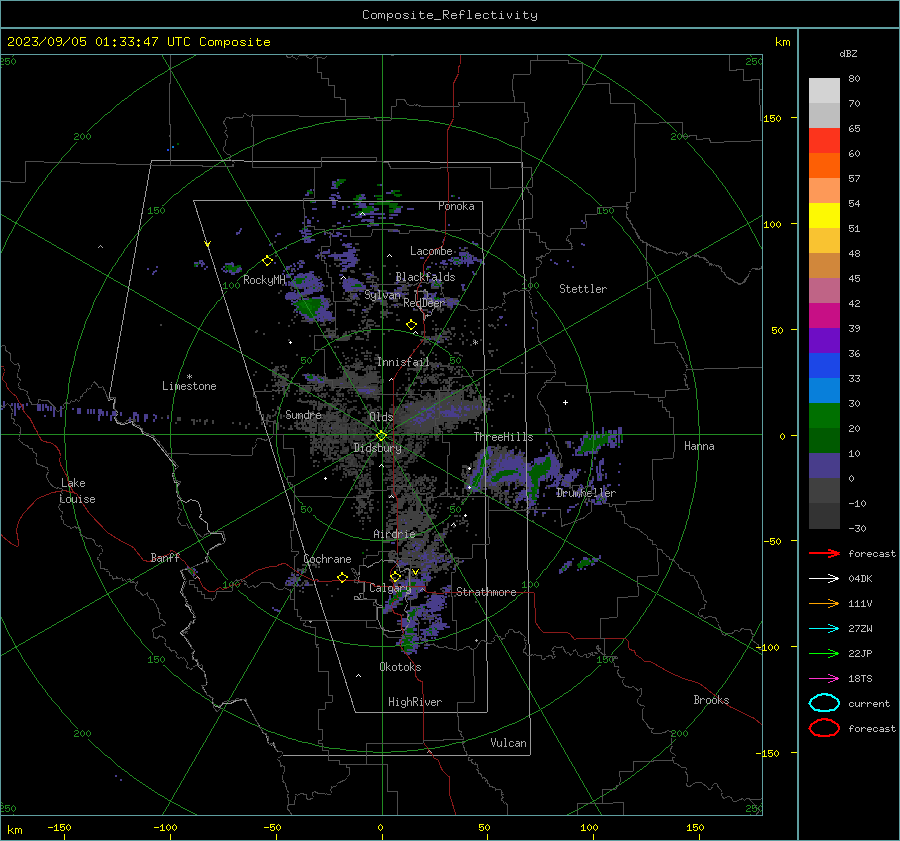Image resolution: width=900 pixels, height=841 pixels.
Task: Click the Strathmore city label
Action: pos(486,592)
